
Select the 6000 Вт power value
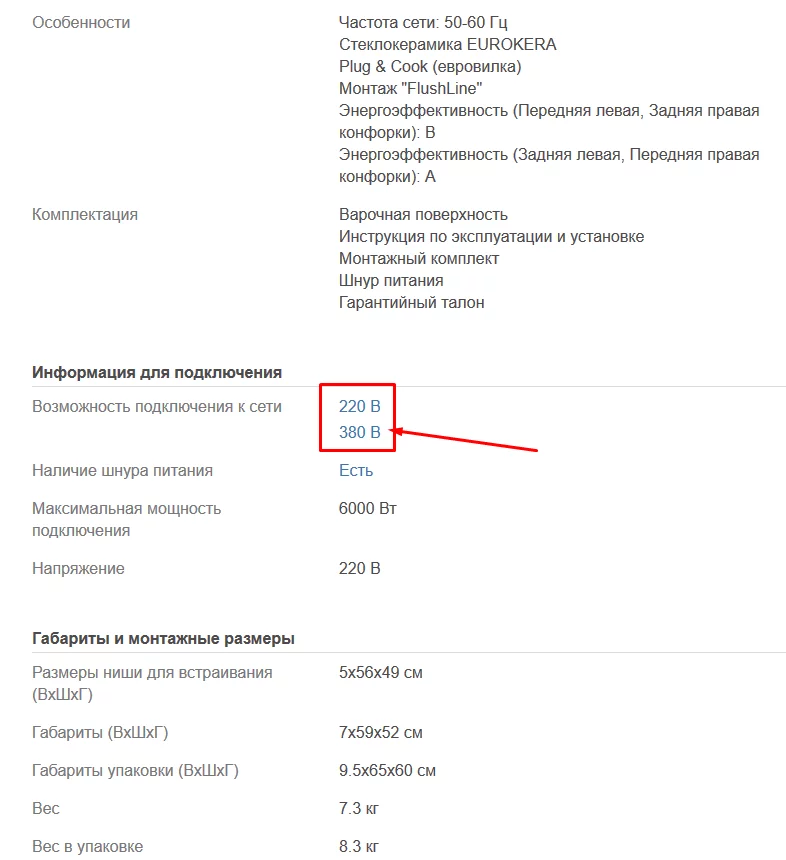(368, 509)
